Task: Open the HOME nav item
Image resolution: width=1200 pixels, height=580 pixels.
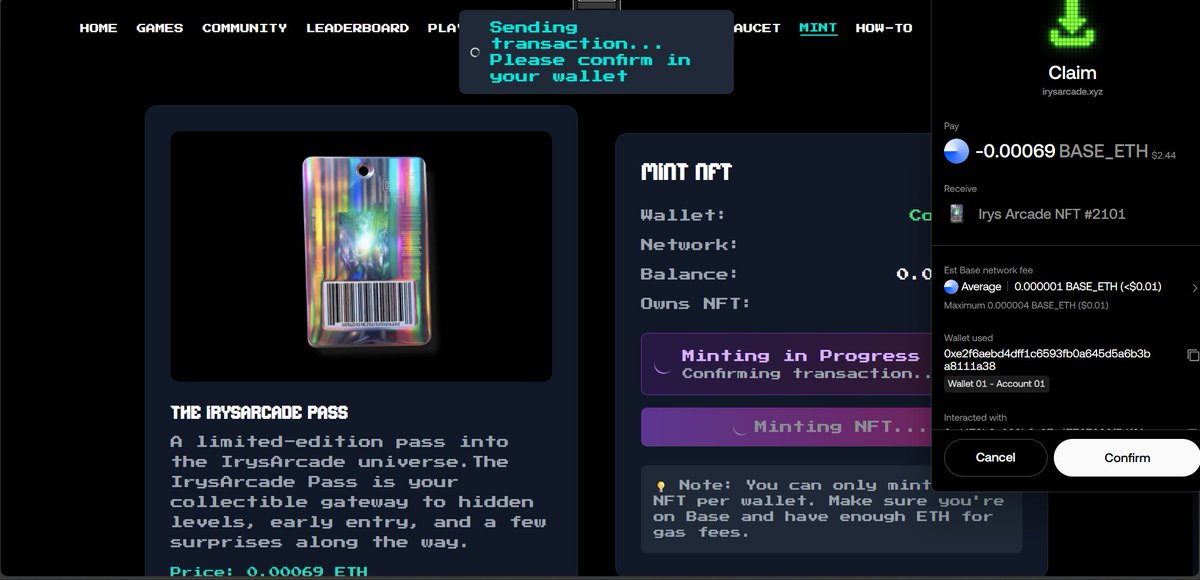Action: pos(98,28)
